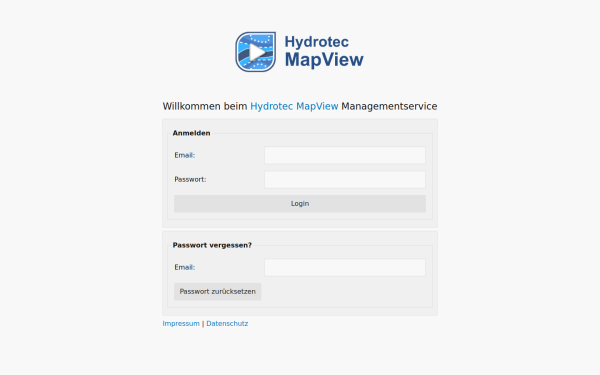Focus the Email field under Anmelden
This screenshot has height=375, width=600.
tap(345, 155)
